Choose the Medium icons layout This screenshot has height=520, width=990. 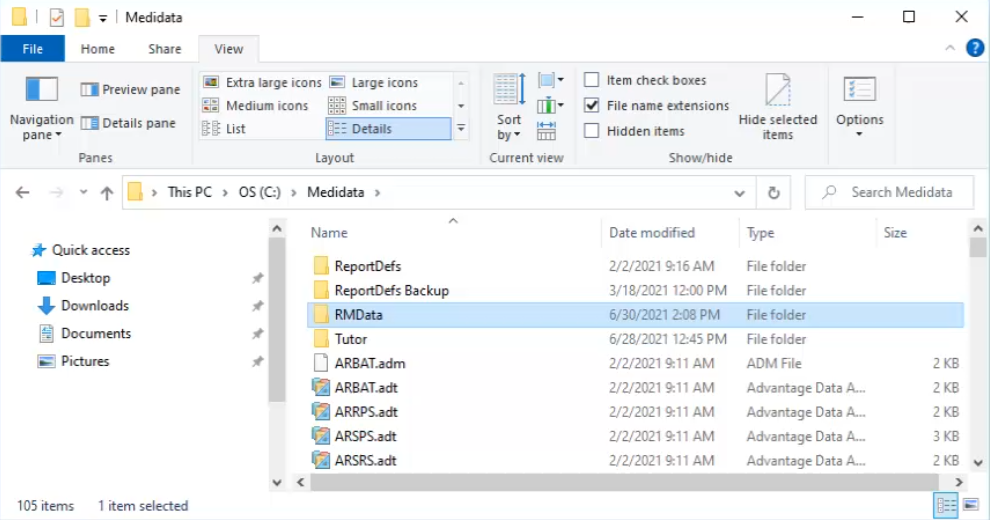click(x=255, y=105)
